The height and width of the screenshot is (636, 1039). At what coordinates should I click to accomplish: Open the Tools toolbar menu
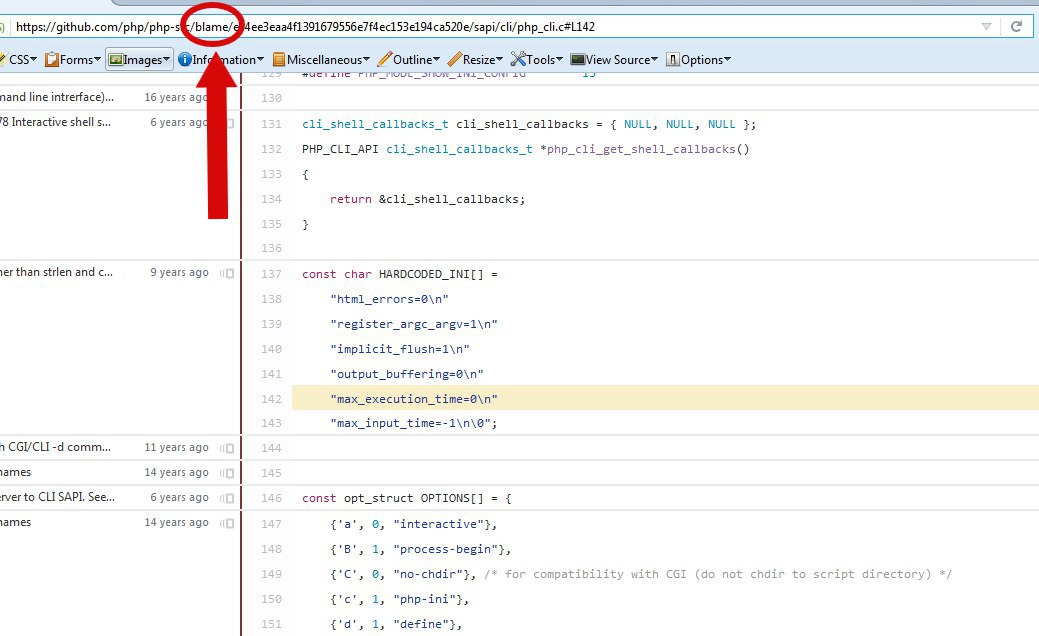pos(536,60)
